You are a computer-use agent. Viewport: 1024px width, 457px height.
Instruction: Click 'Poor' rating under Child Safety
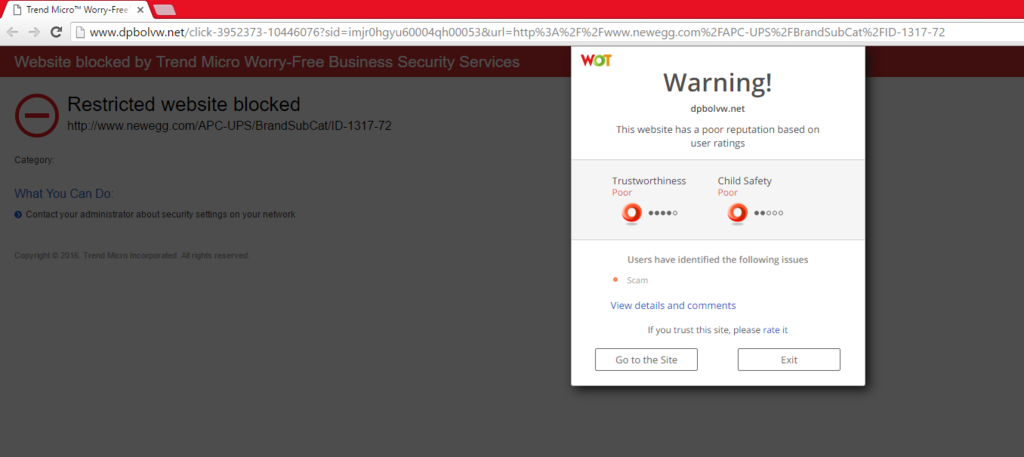728,193
